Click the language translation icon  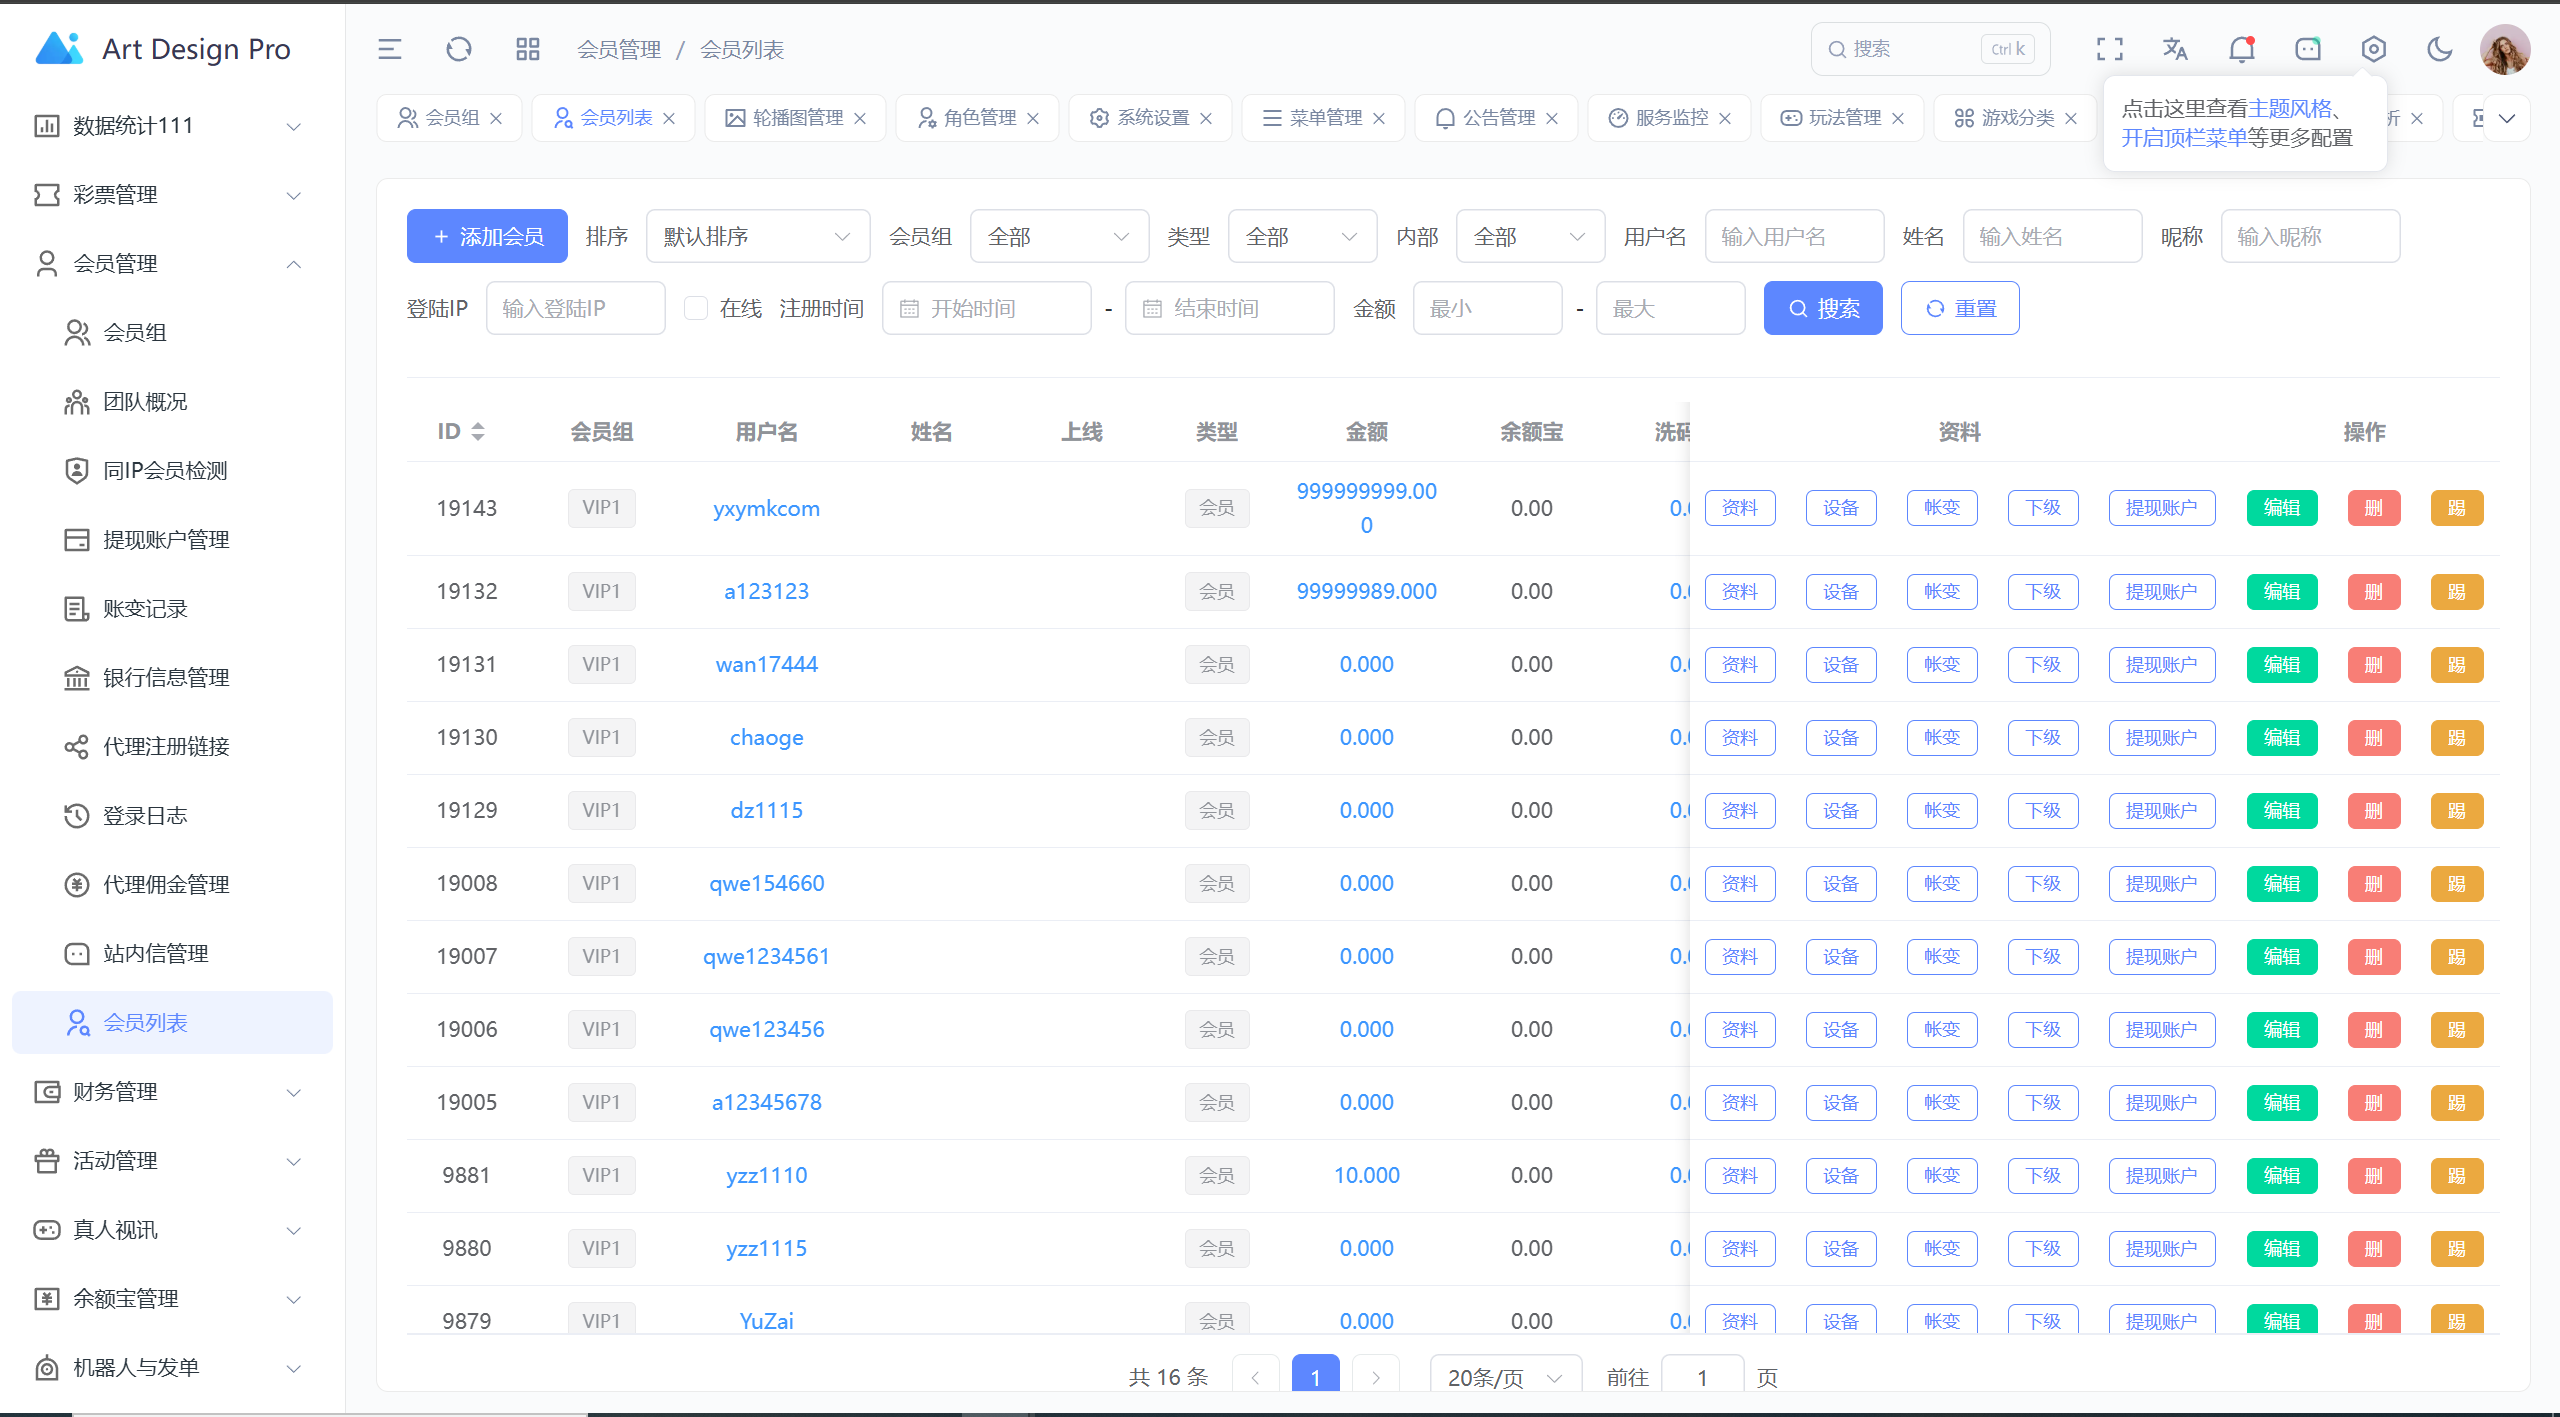(2175, 49)
